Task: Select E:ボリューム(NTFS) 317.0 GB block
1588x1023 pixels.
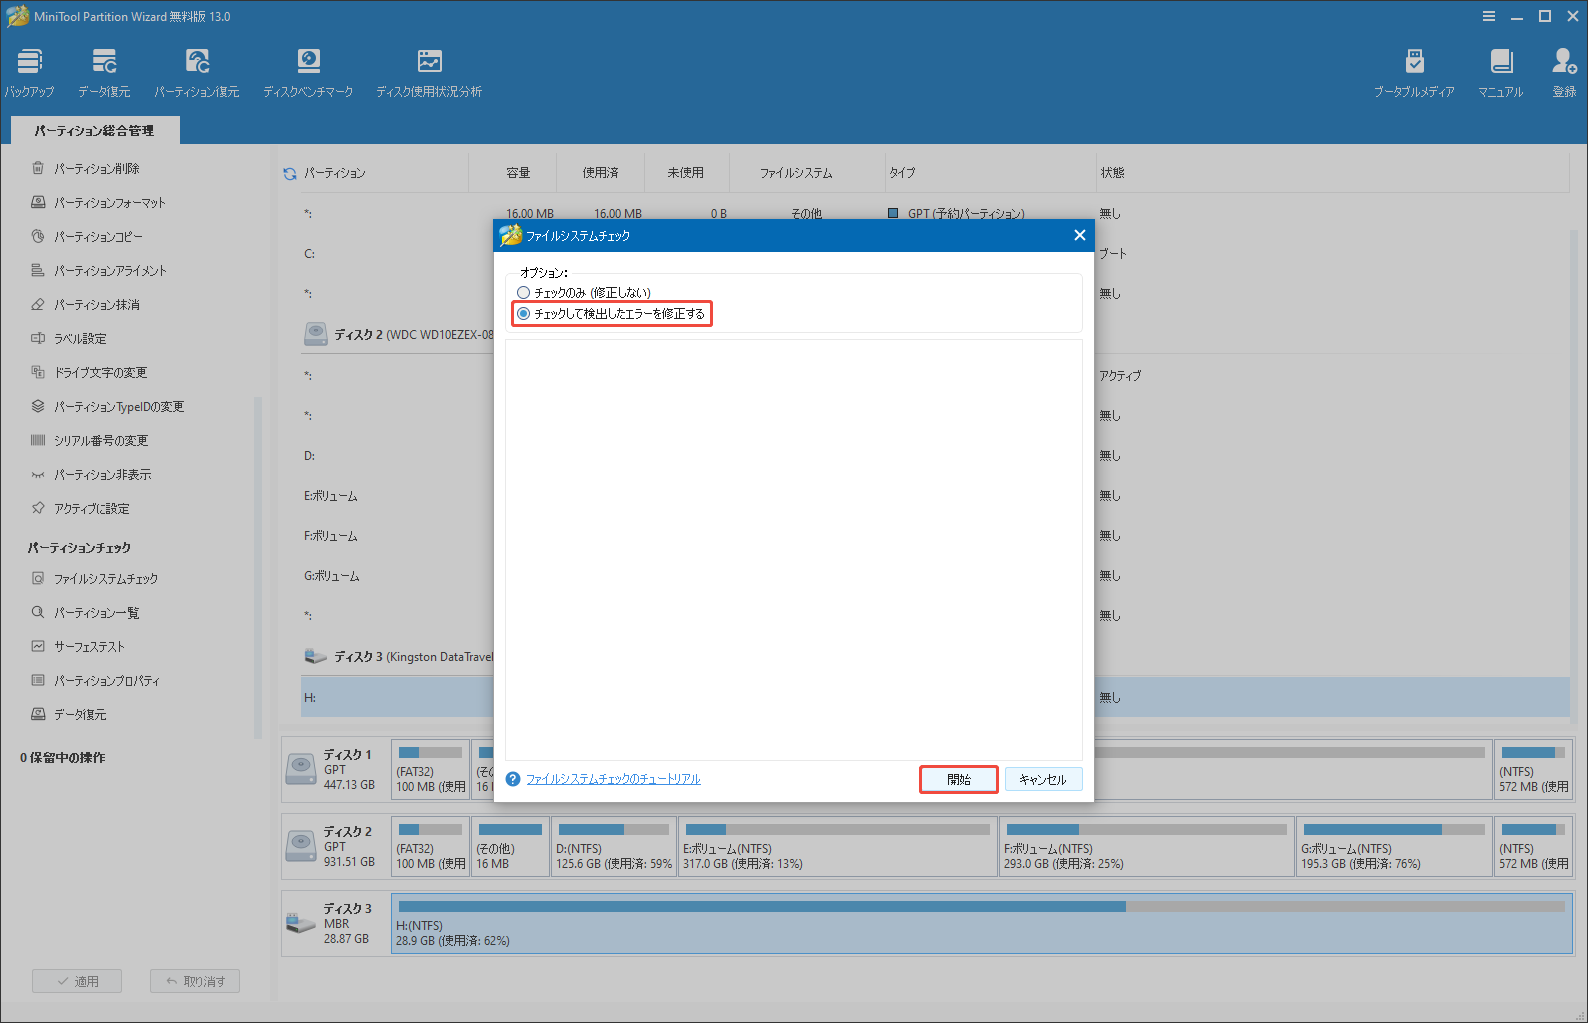Action: click(838, 847)
